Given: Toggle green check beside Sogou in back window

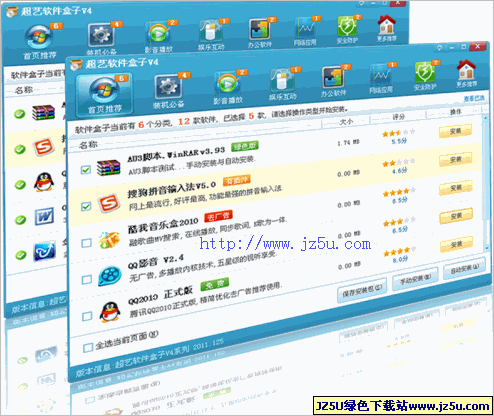Looking at the screenshot, I should pos(20,149).
